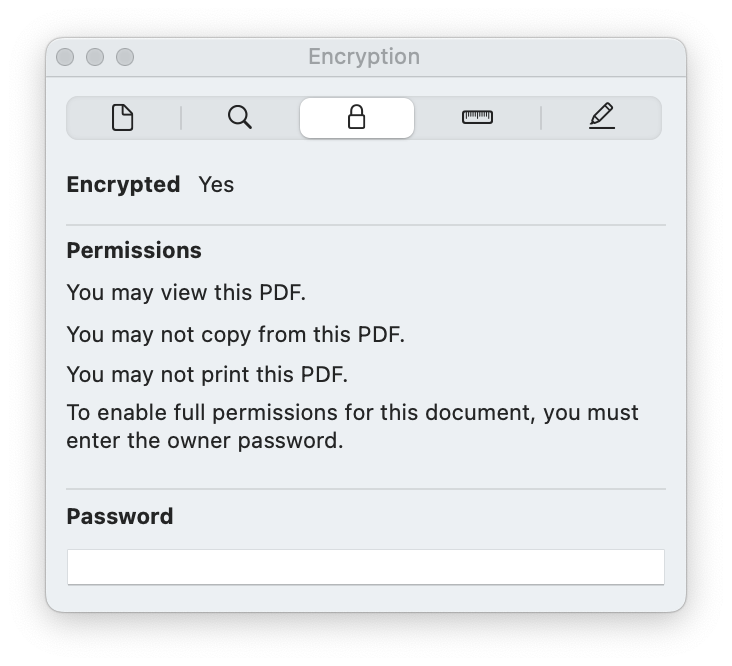Click the Permissions section heading

(134, 251)
